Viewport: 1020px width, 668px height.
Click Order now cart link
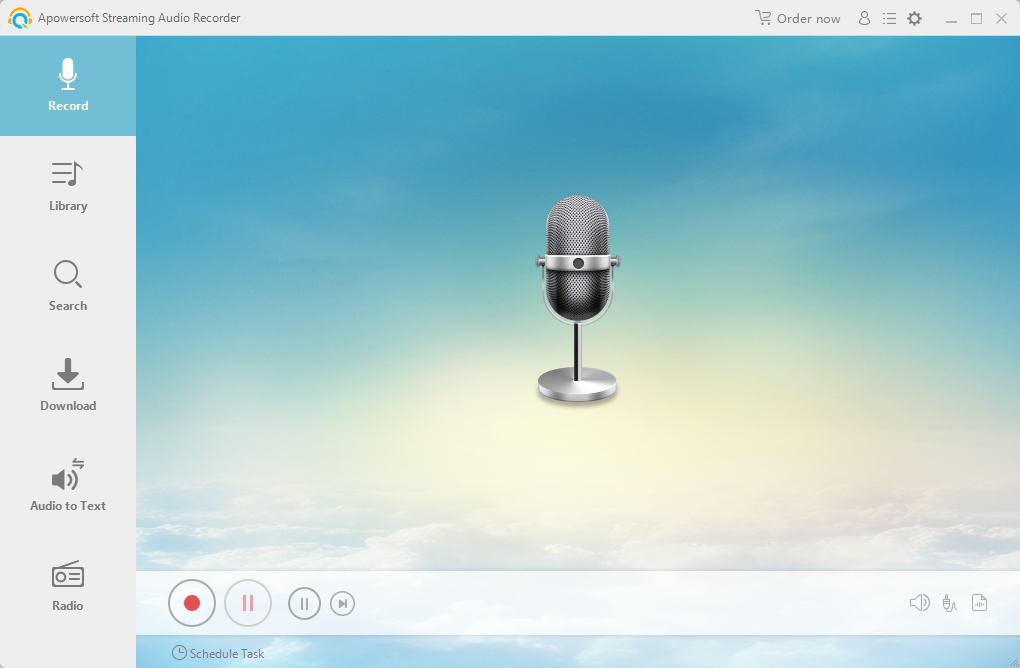click(798, 18)
